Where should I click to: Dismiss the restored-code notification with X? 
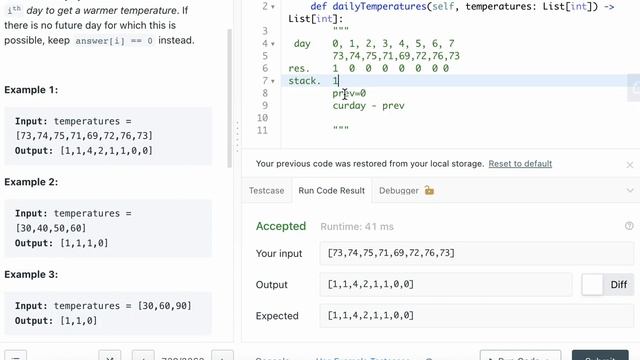coord(629,165)
